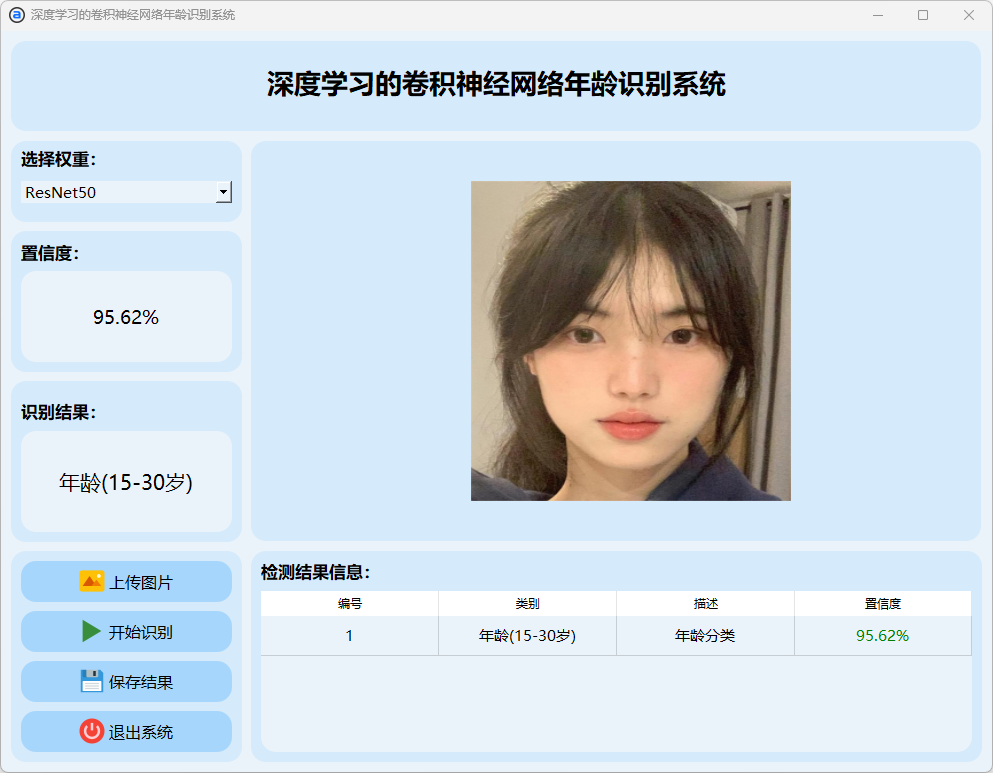Select the 保存结果 button text
This screenshot has width=993, height=773.
[141, 682]
